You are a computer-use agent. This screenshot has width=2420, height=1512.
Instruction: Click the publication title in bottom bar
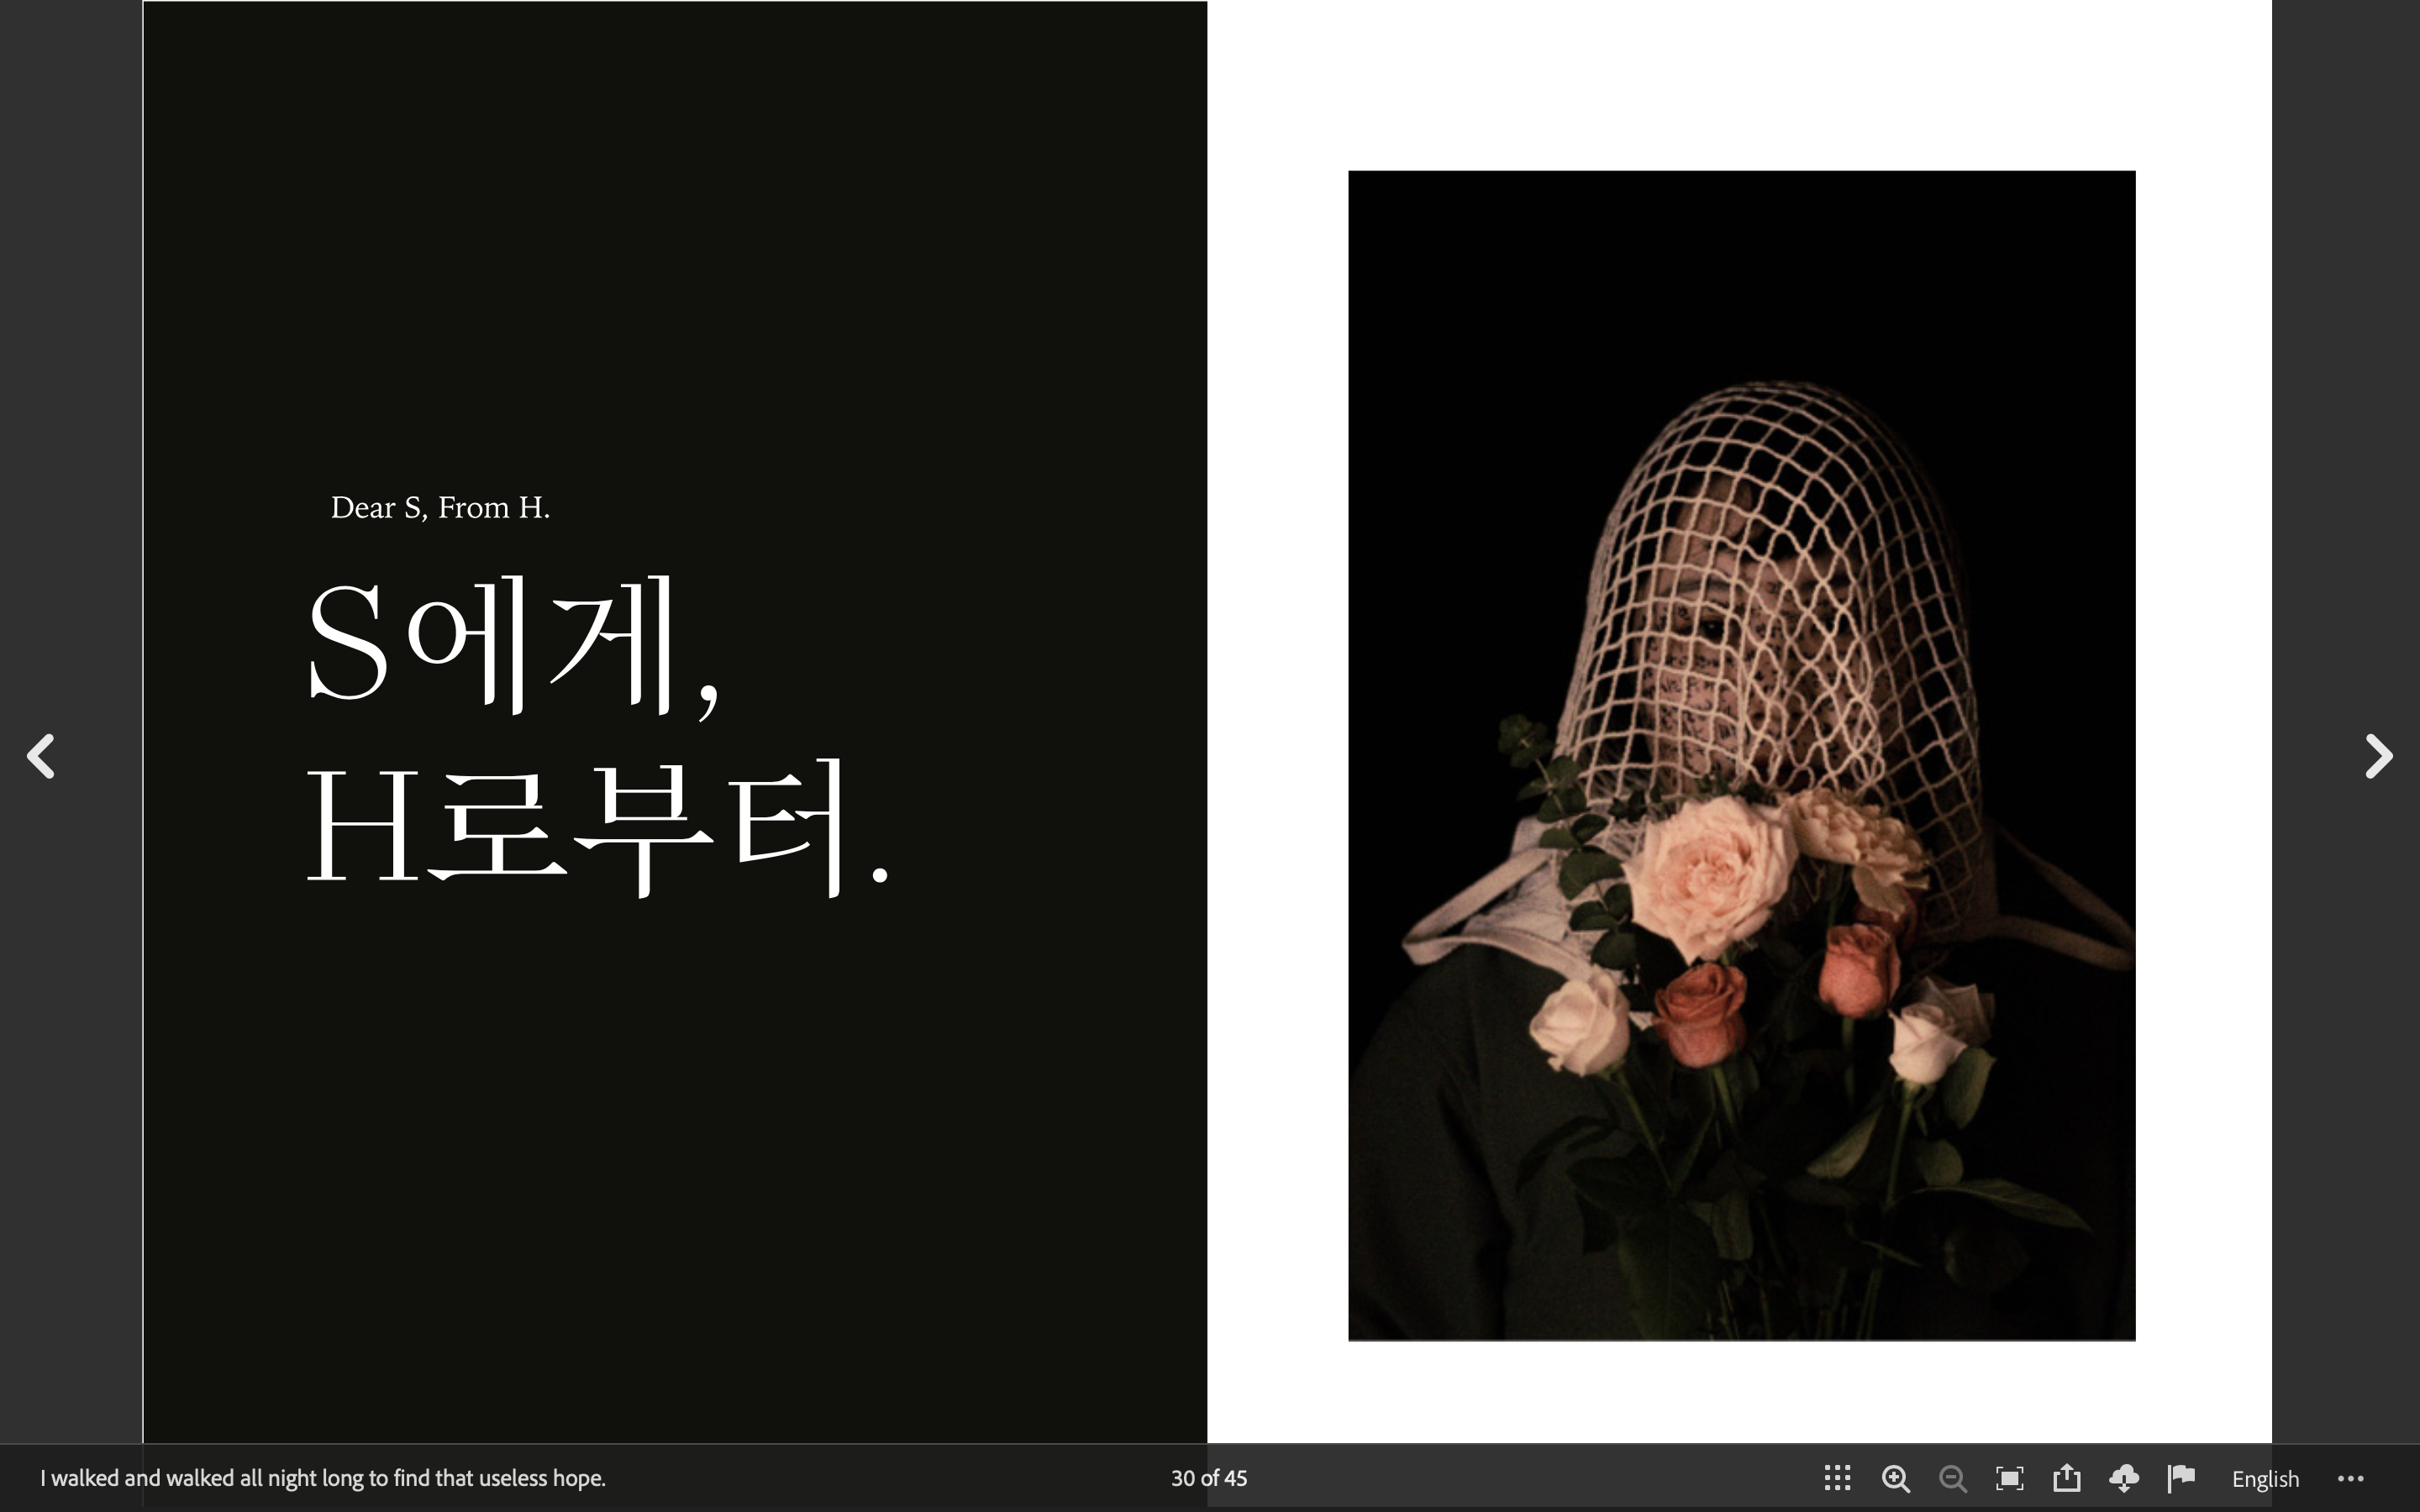(323, 1478)
